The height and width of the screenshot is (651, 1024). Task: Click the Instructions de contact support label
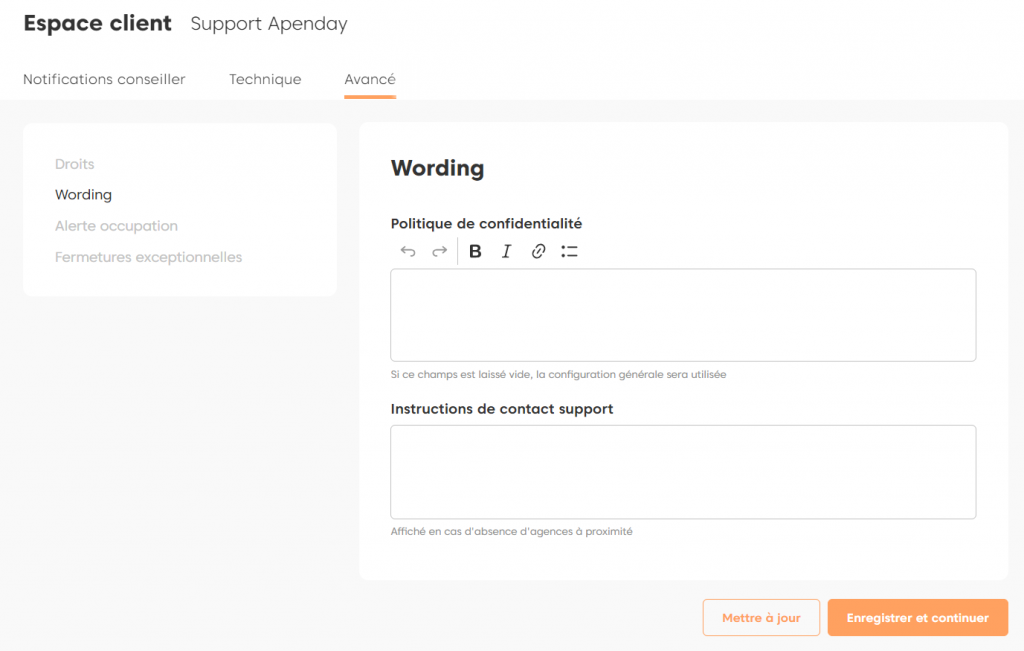click(x=502, y=409)
